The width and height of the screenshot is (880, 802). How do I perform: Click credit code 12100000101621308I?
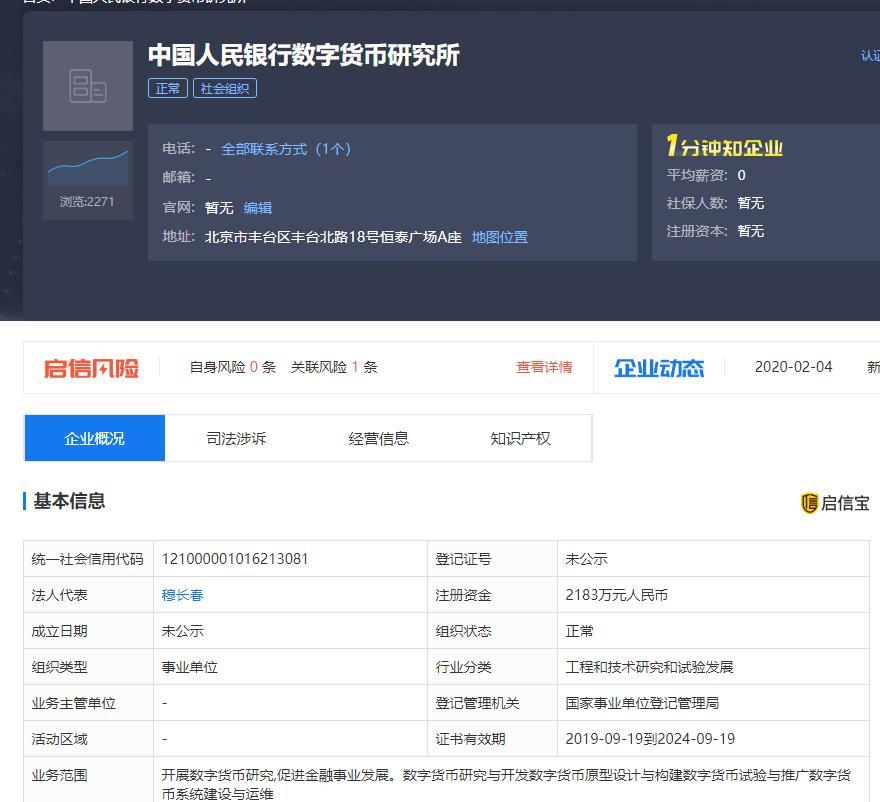tap(235, 559)
